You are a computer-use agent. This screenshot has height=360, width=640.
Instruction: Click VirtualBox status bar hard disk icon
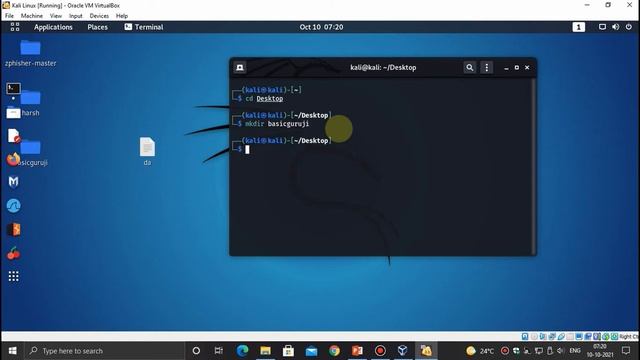[x=525, y=337]
